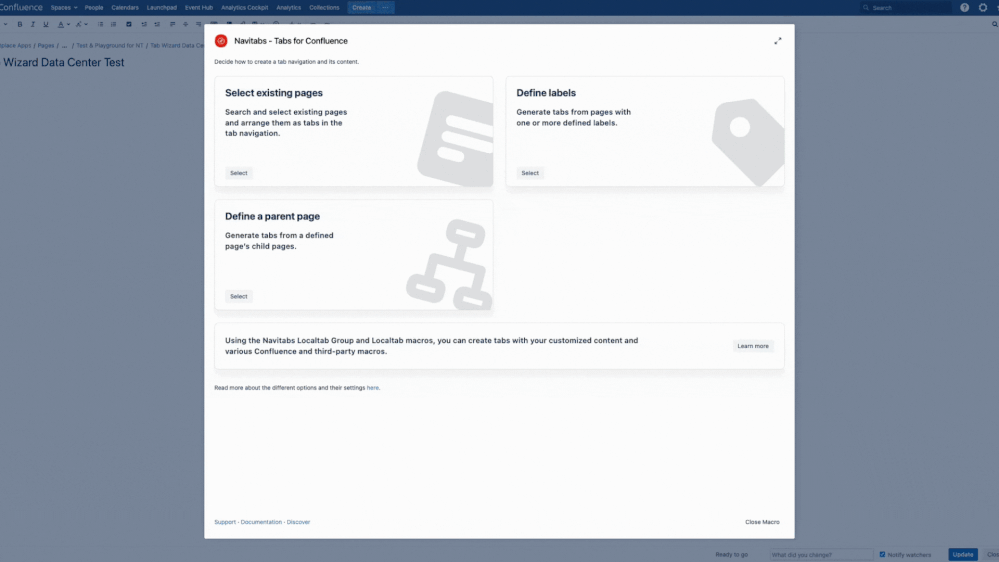Select the 'Define a parent page' option

click(239, 296)
